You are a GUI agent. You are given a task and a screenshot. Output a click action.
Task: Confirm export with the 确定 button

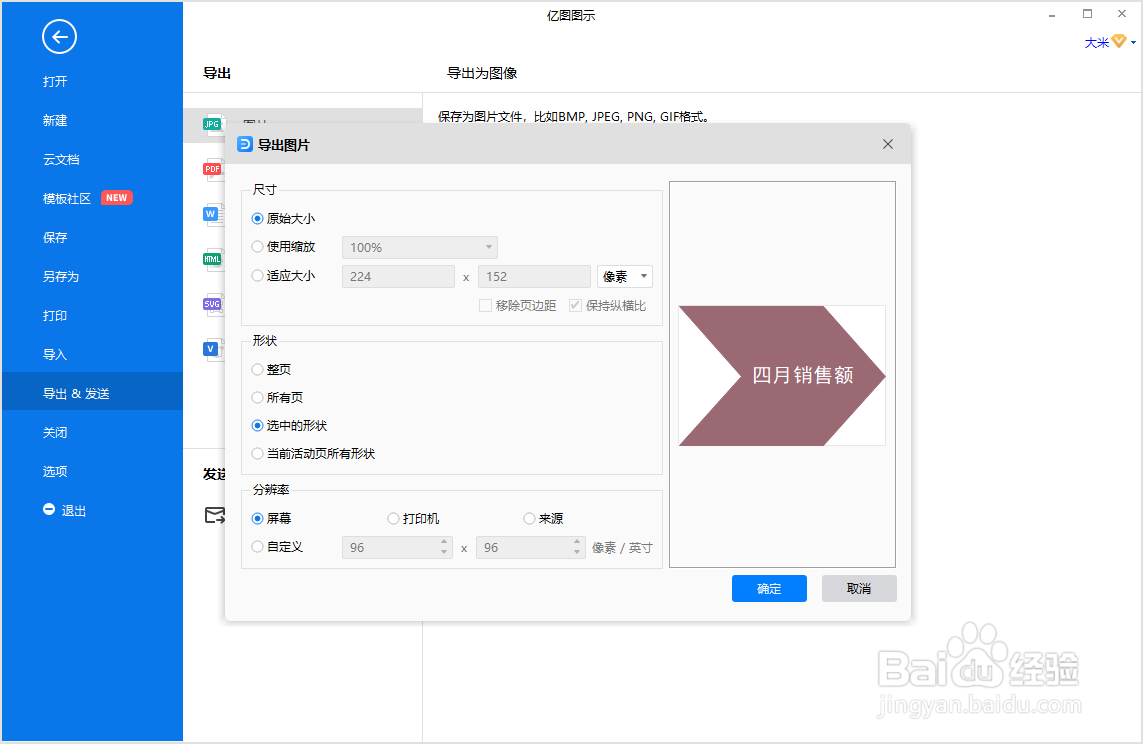[769, 588]
